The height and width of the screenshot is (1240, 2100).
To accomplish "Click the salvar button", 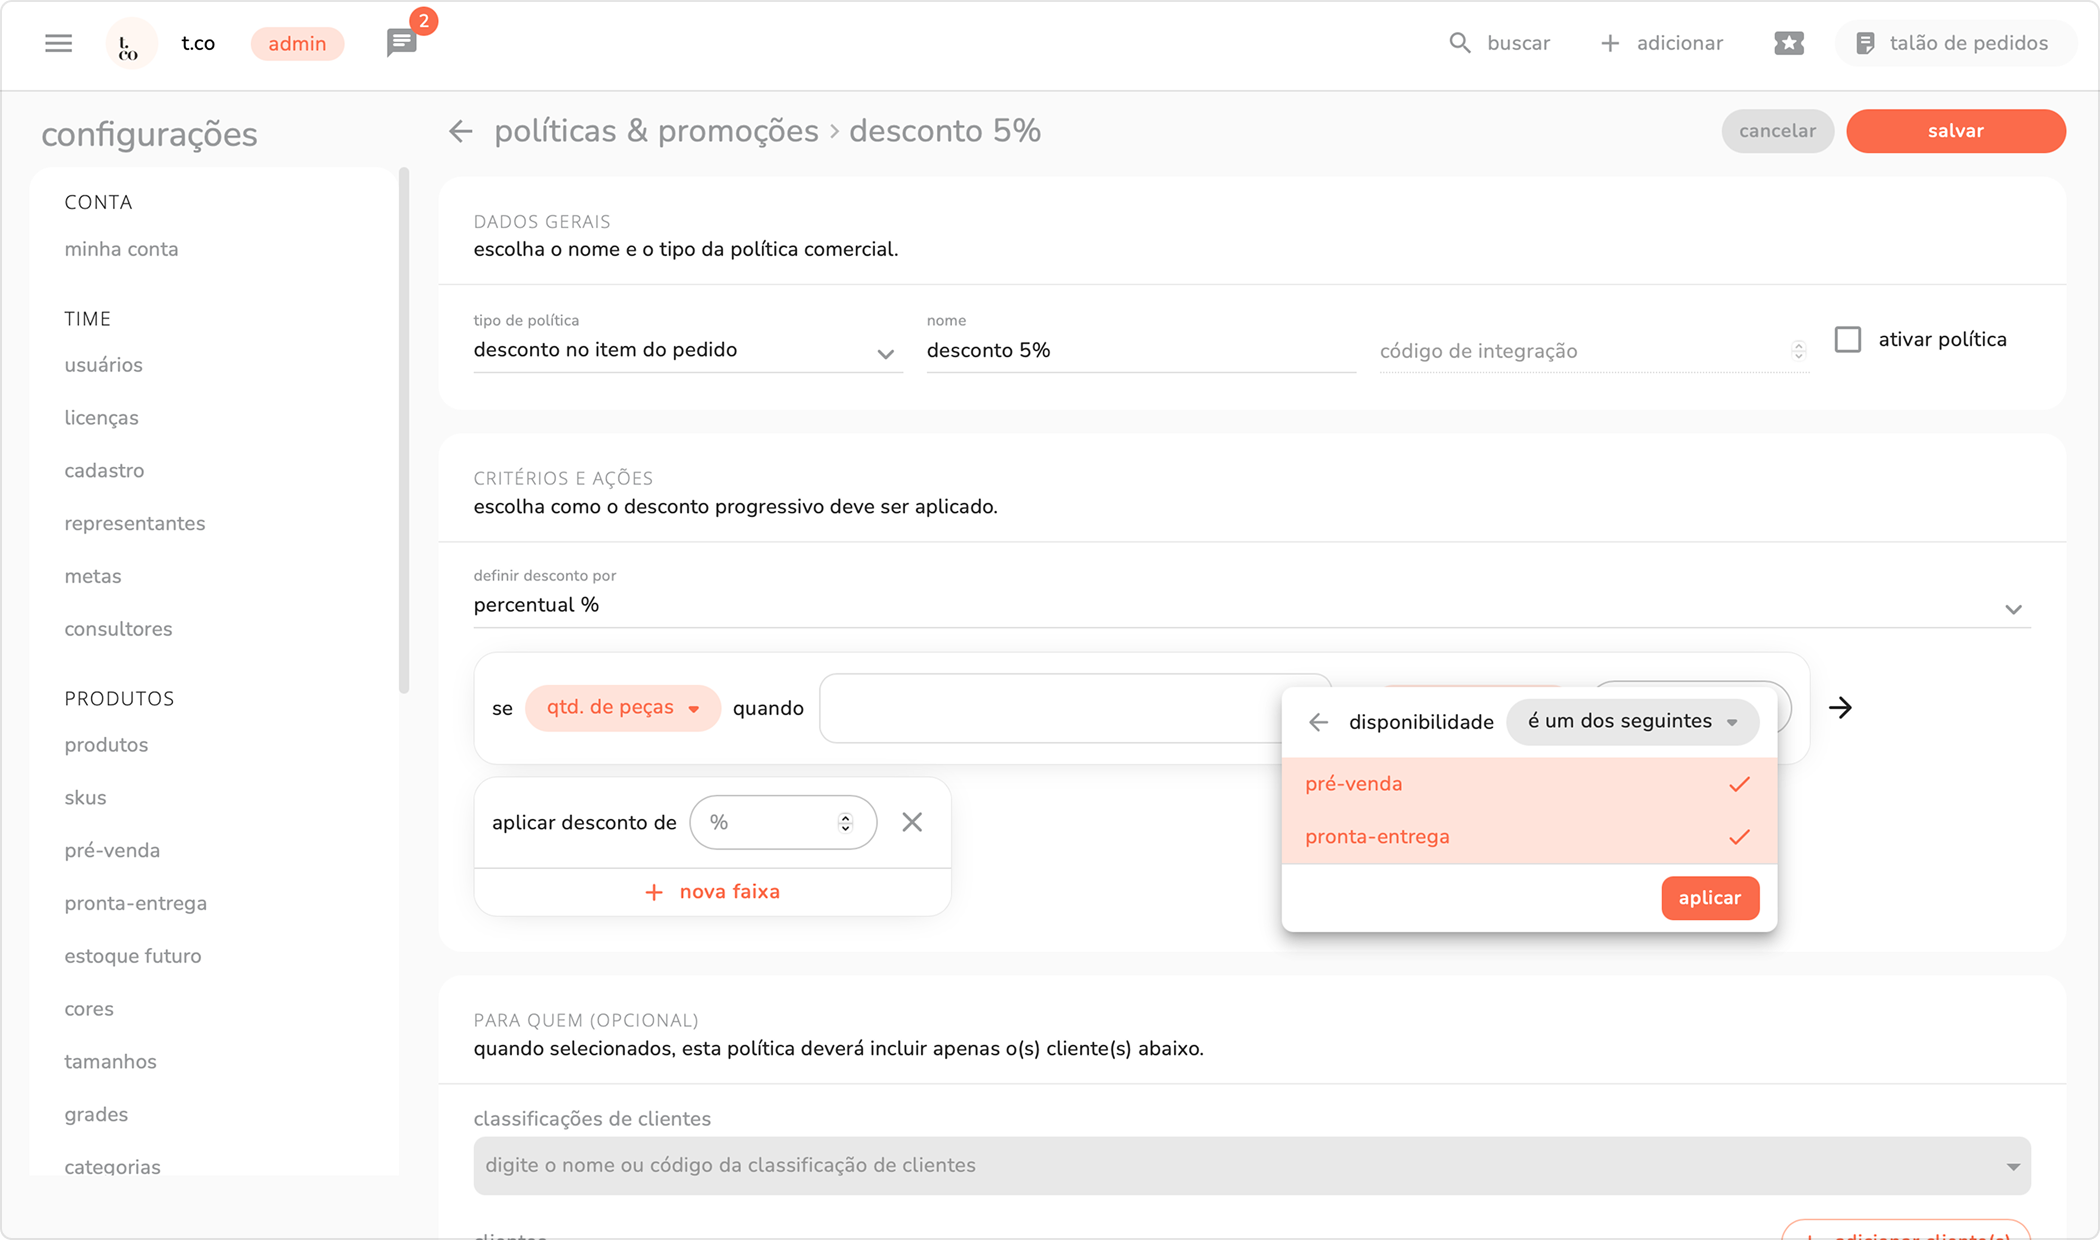I will (1955, 131).
